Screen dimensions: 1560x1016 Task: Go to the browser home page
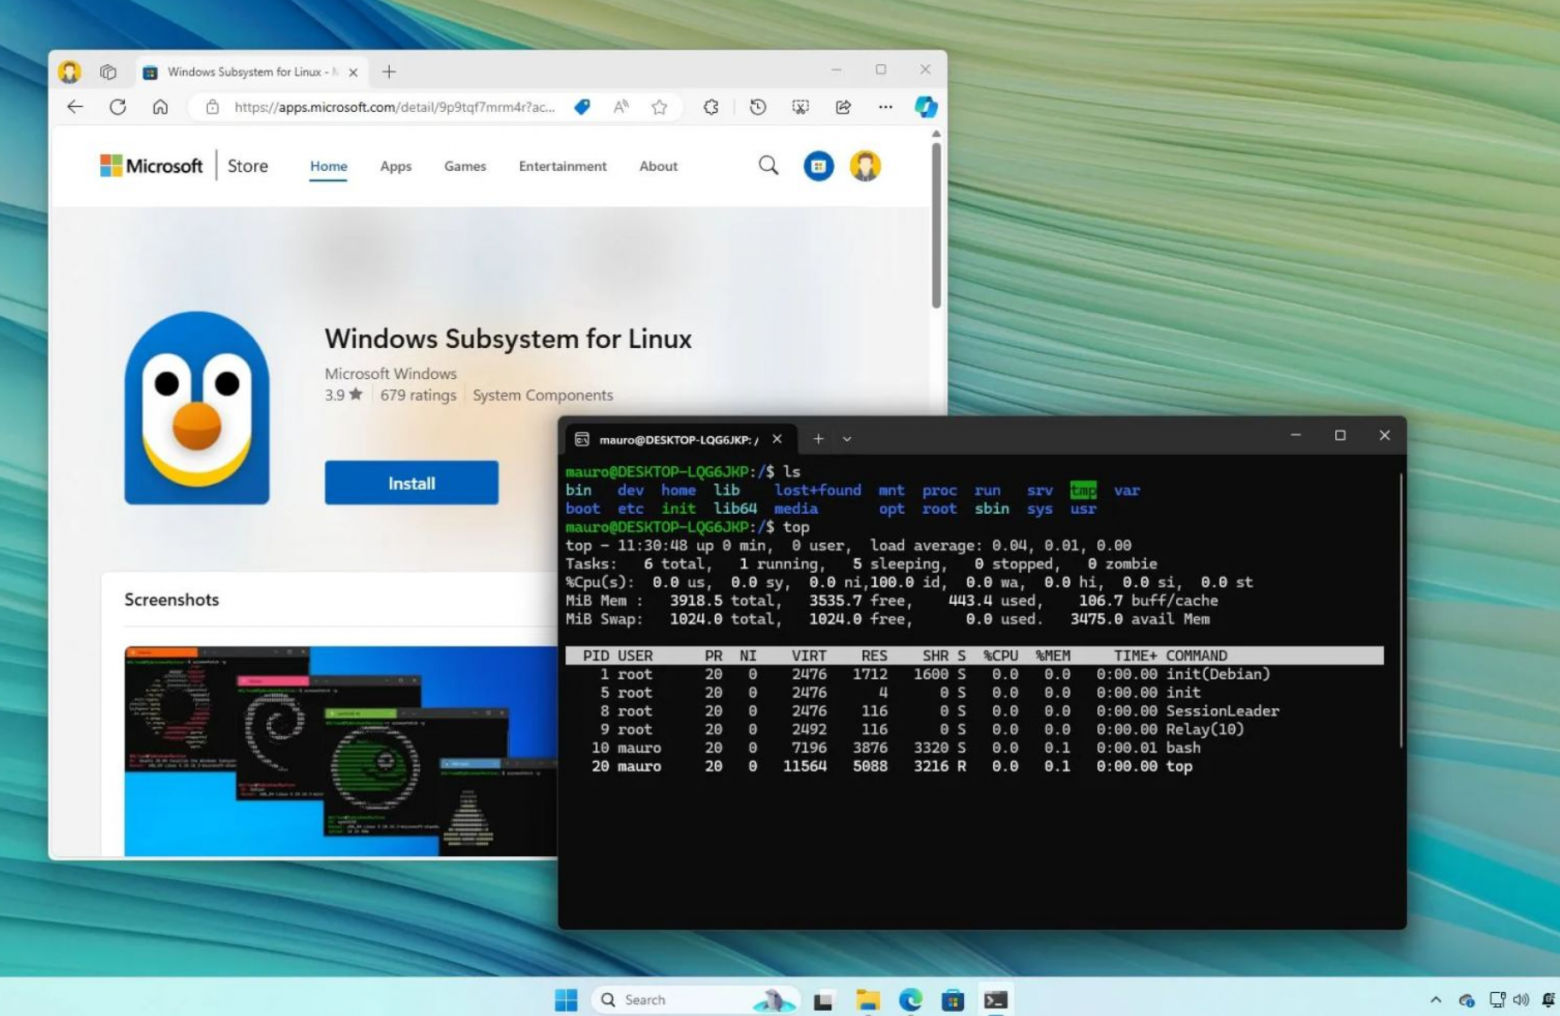click(x=160, y=107)
